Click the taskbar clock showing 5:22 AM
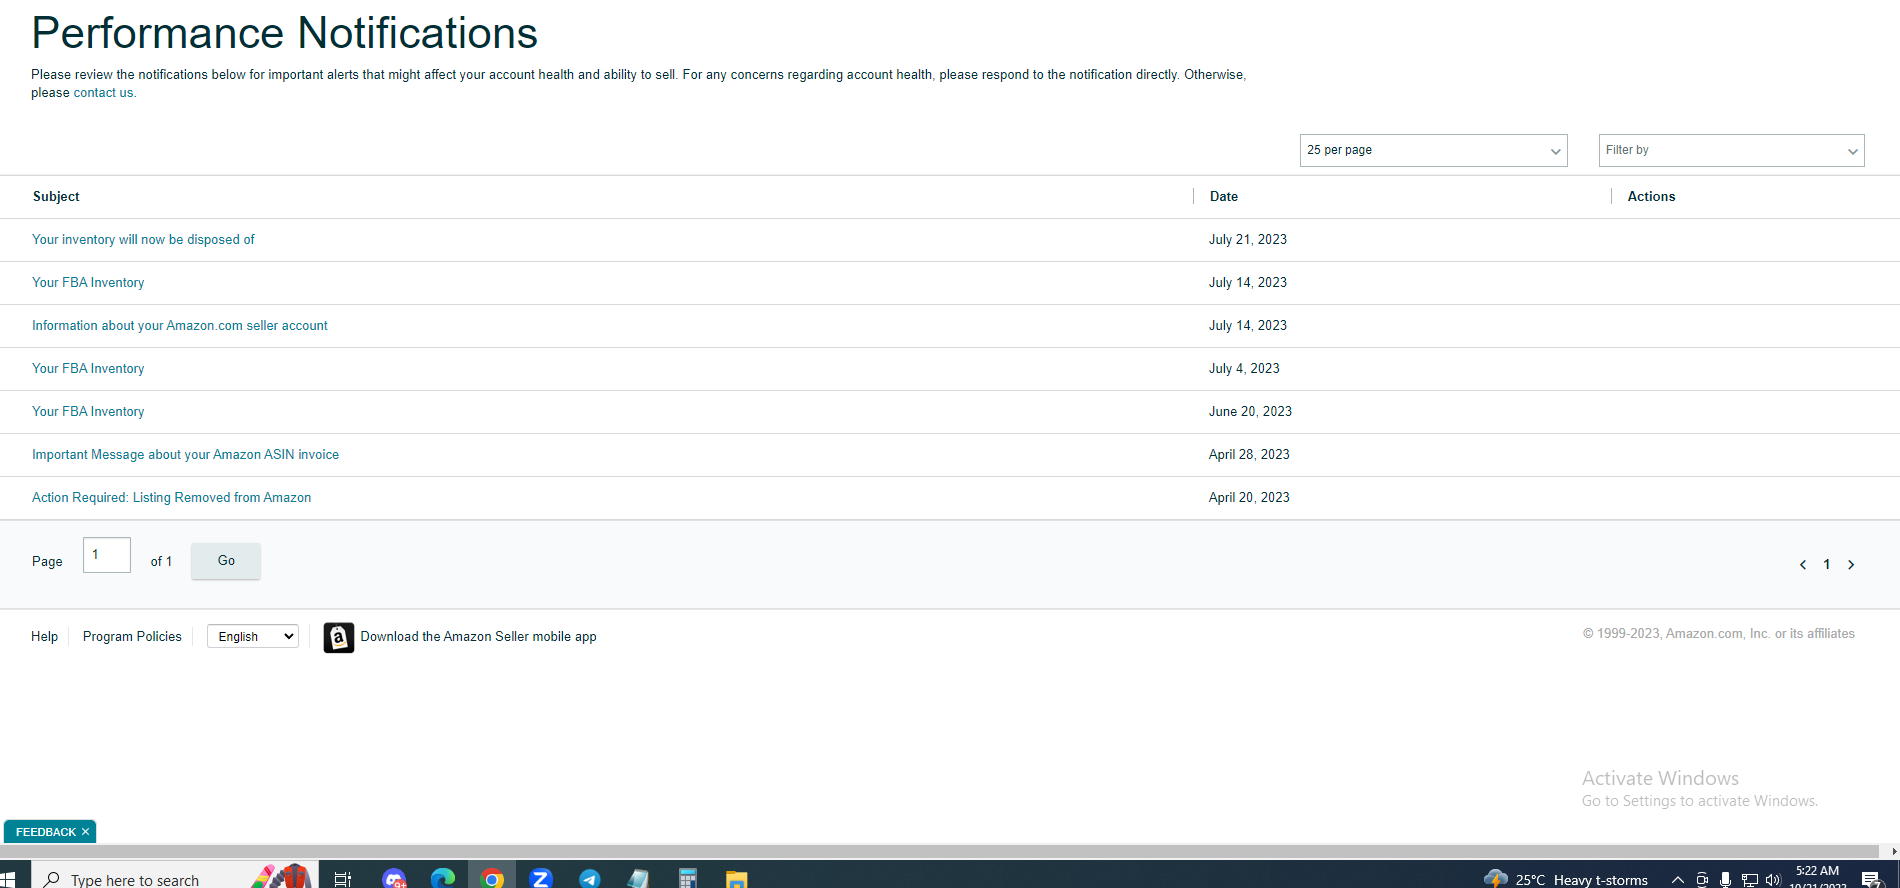Viewport: 1900px width, 888px height. pyautogui.click(x=1817, y=877)
